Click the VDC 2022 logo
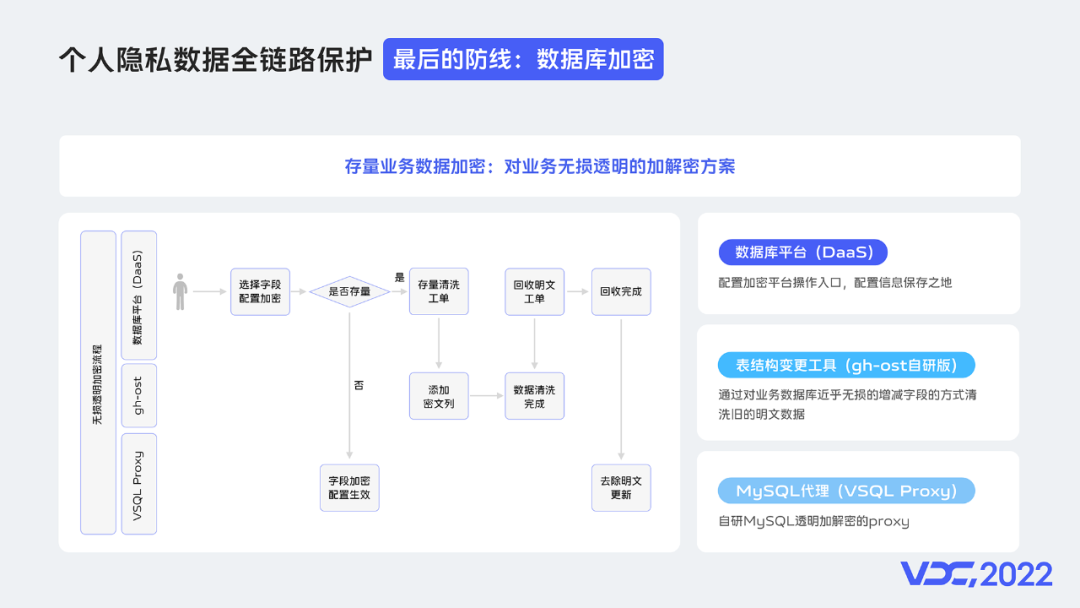This screenshot has width=1080, height=608. pyautogui.click(x=976, y=574)
